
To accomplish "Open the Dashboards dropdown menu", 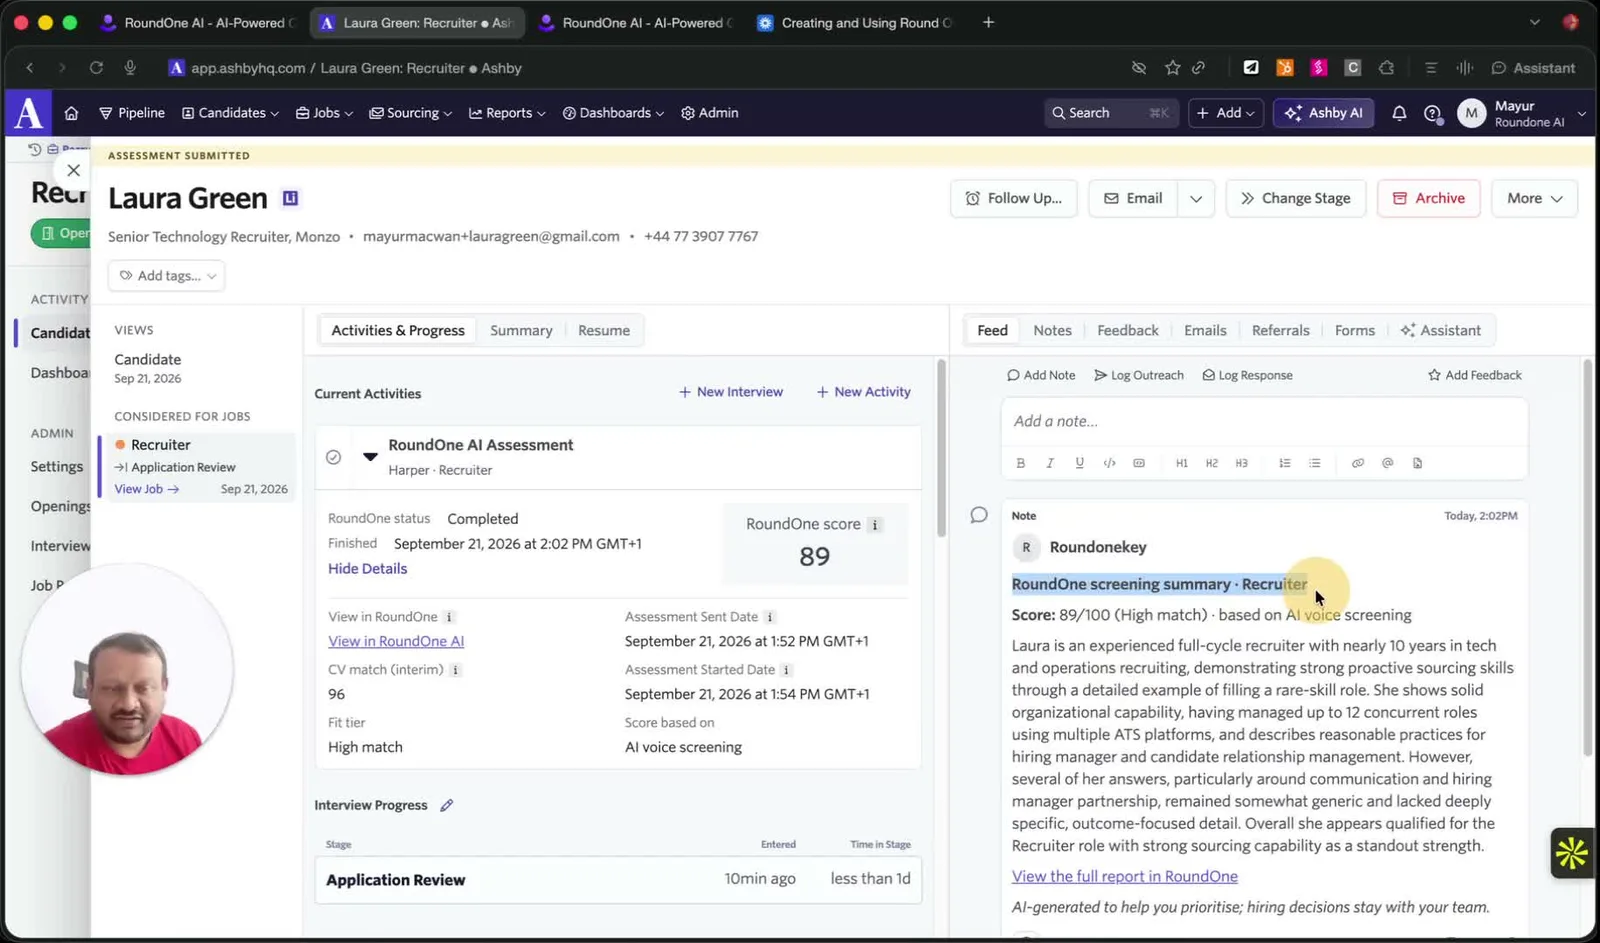I will (613, 113).
